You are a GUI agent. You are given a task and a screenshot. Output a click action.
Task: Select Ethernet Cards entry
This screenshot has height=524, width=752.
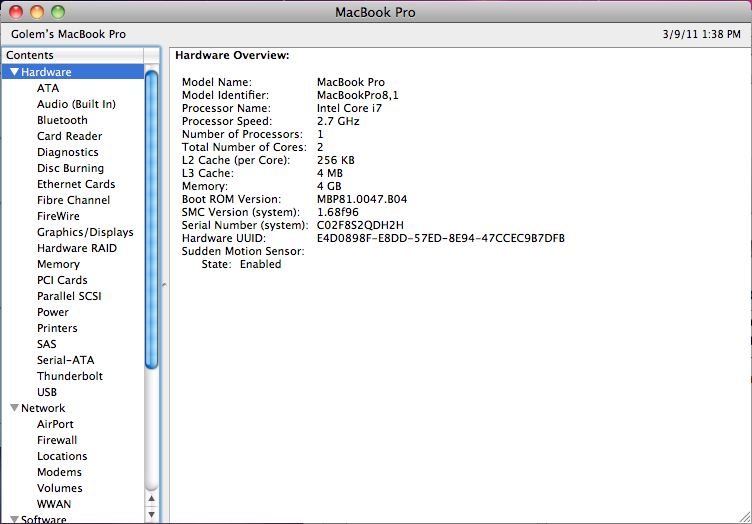[76, 184]
